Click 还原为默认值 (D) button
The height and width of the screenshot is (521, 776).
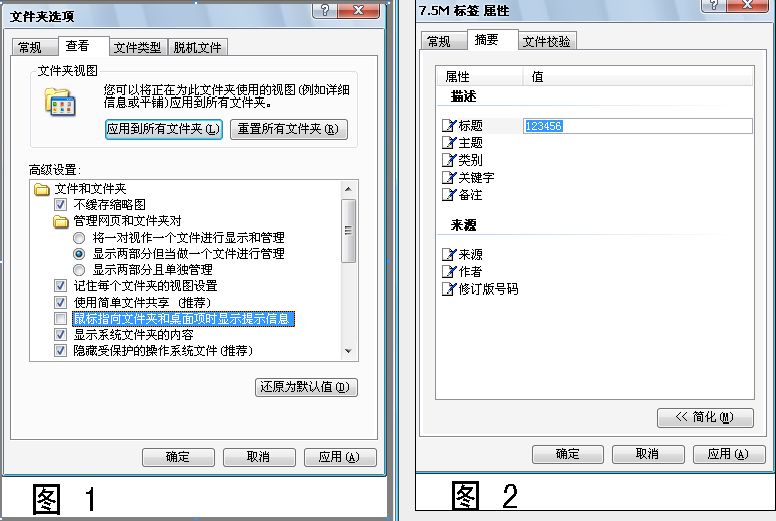(306, 387)
